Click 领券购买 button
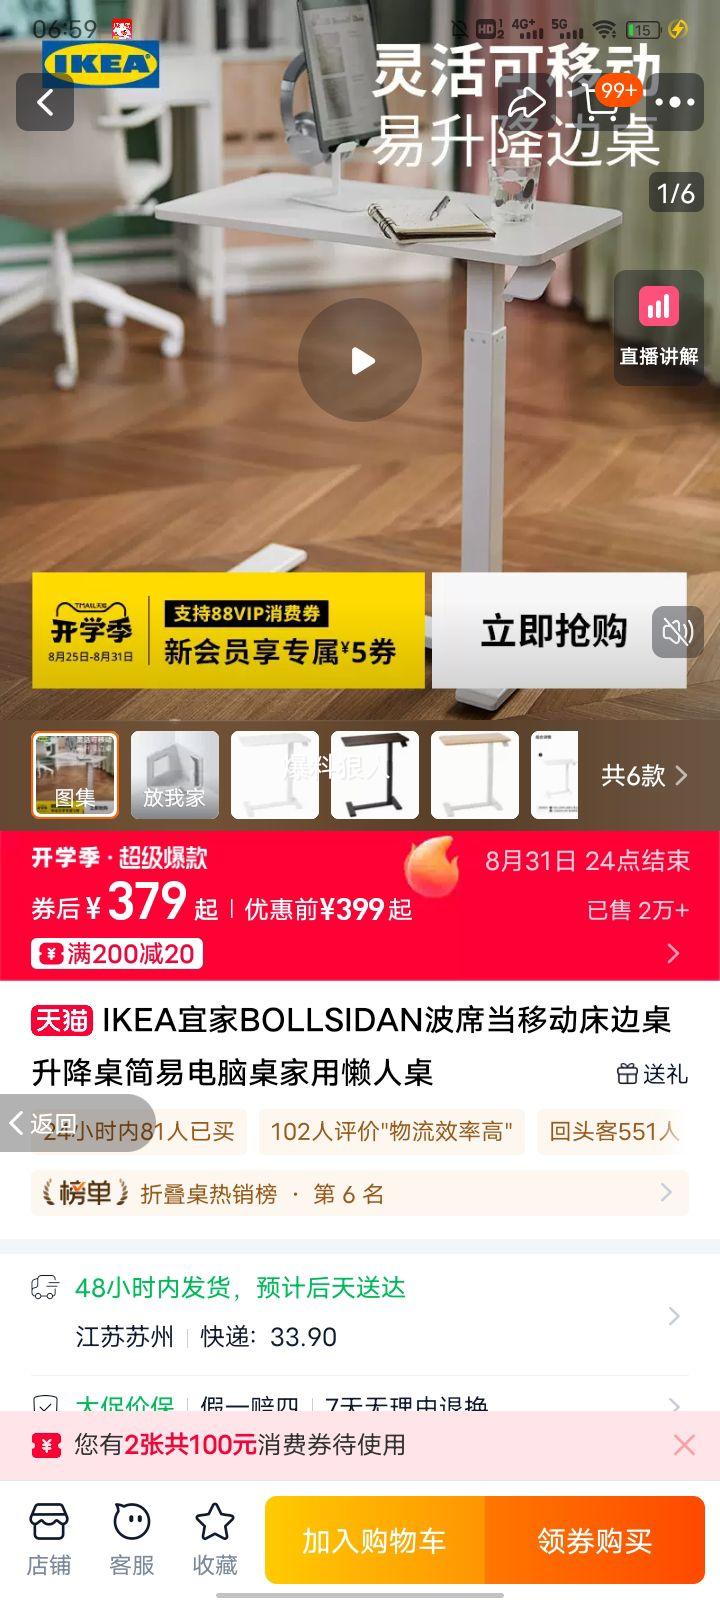This screenshot has width=720, height=1600. click(x=595, y=1541)
